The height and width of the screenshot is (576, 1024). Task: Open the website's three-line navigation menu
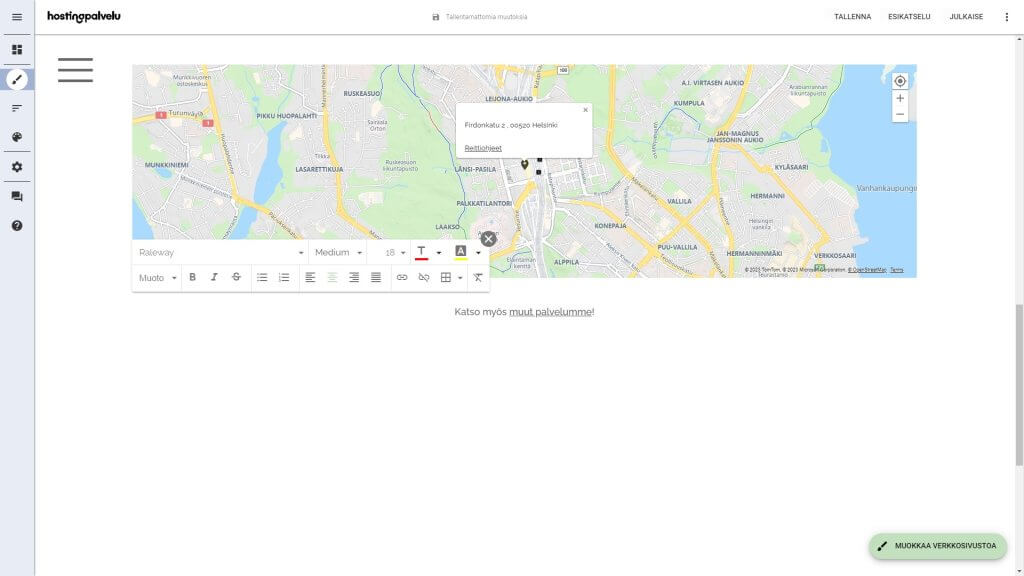75,70
